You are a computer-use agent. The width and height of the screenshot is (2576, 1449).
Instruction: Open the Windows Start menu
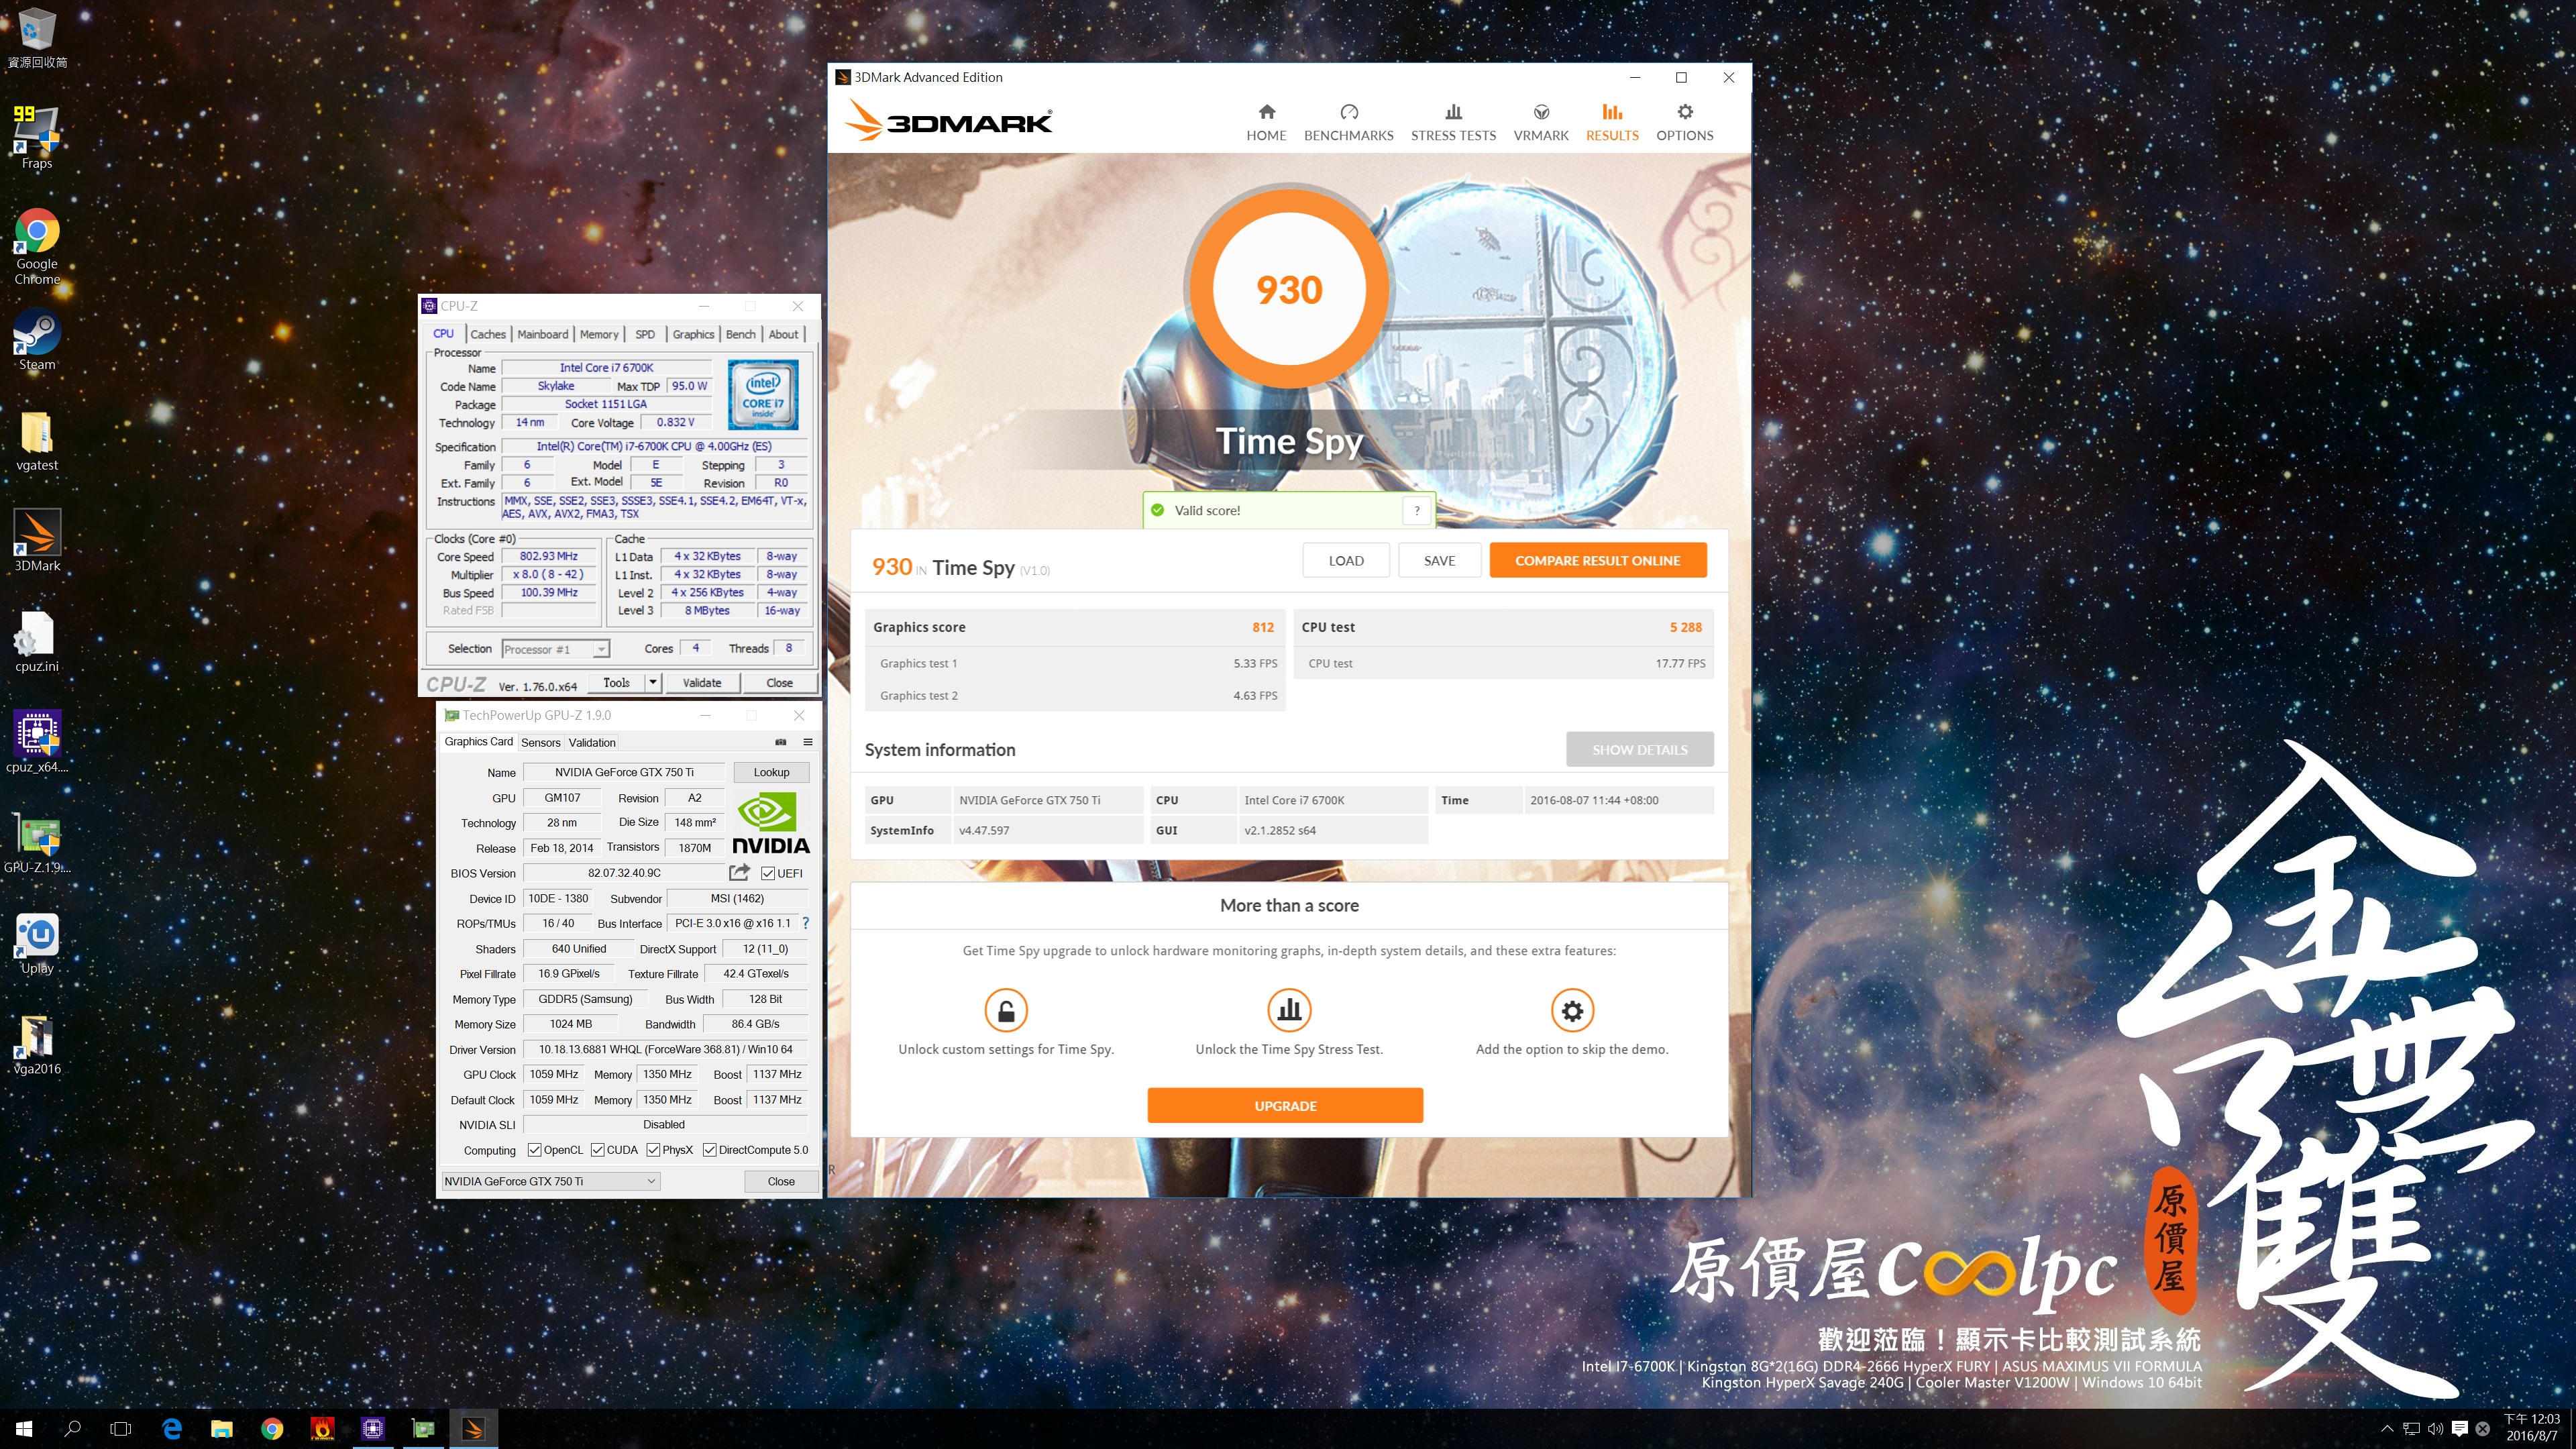point(24,1429)
